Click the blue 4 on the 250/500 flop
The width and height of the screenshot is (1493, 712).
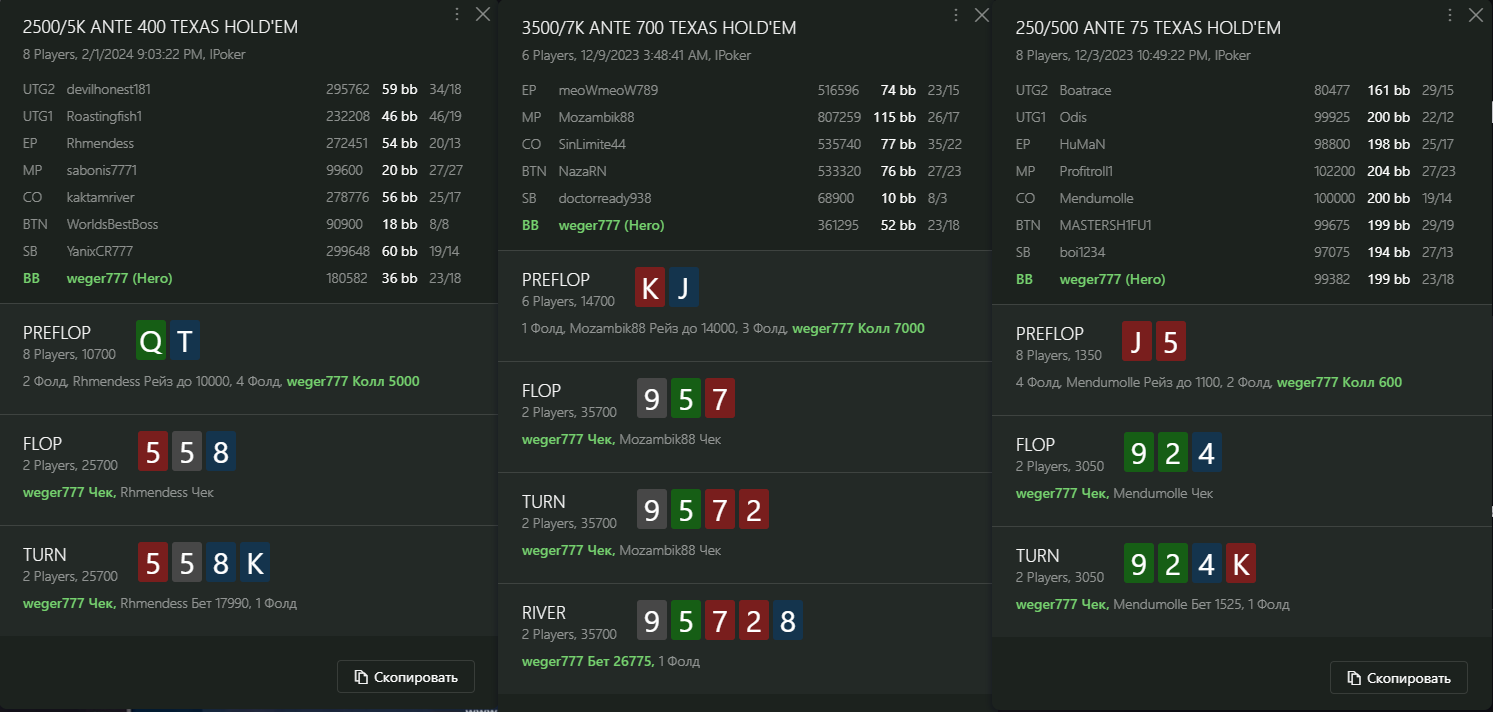1206,454
